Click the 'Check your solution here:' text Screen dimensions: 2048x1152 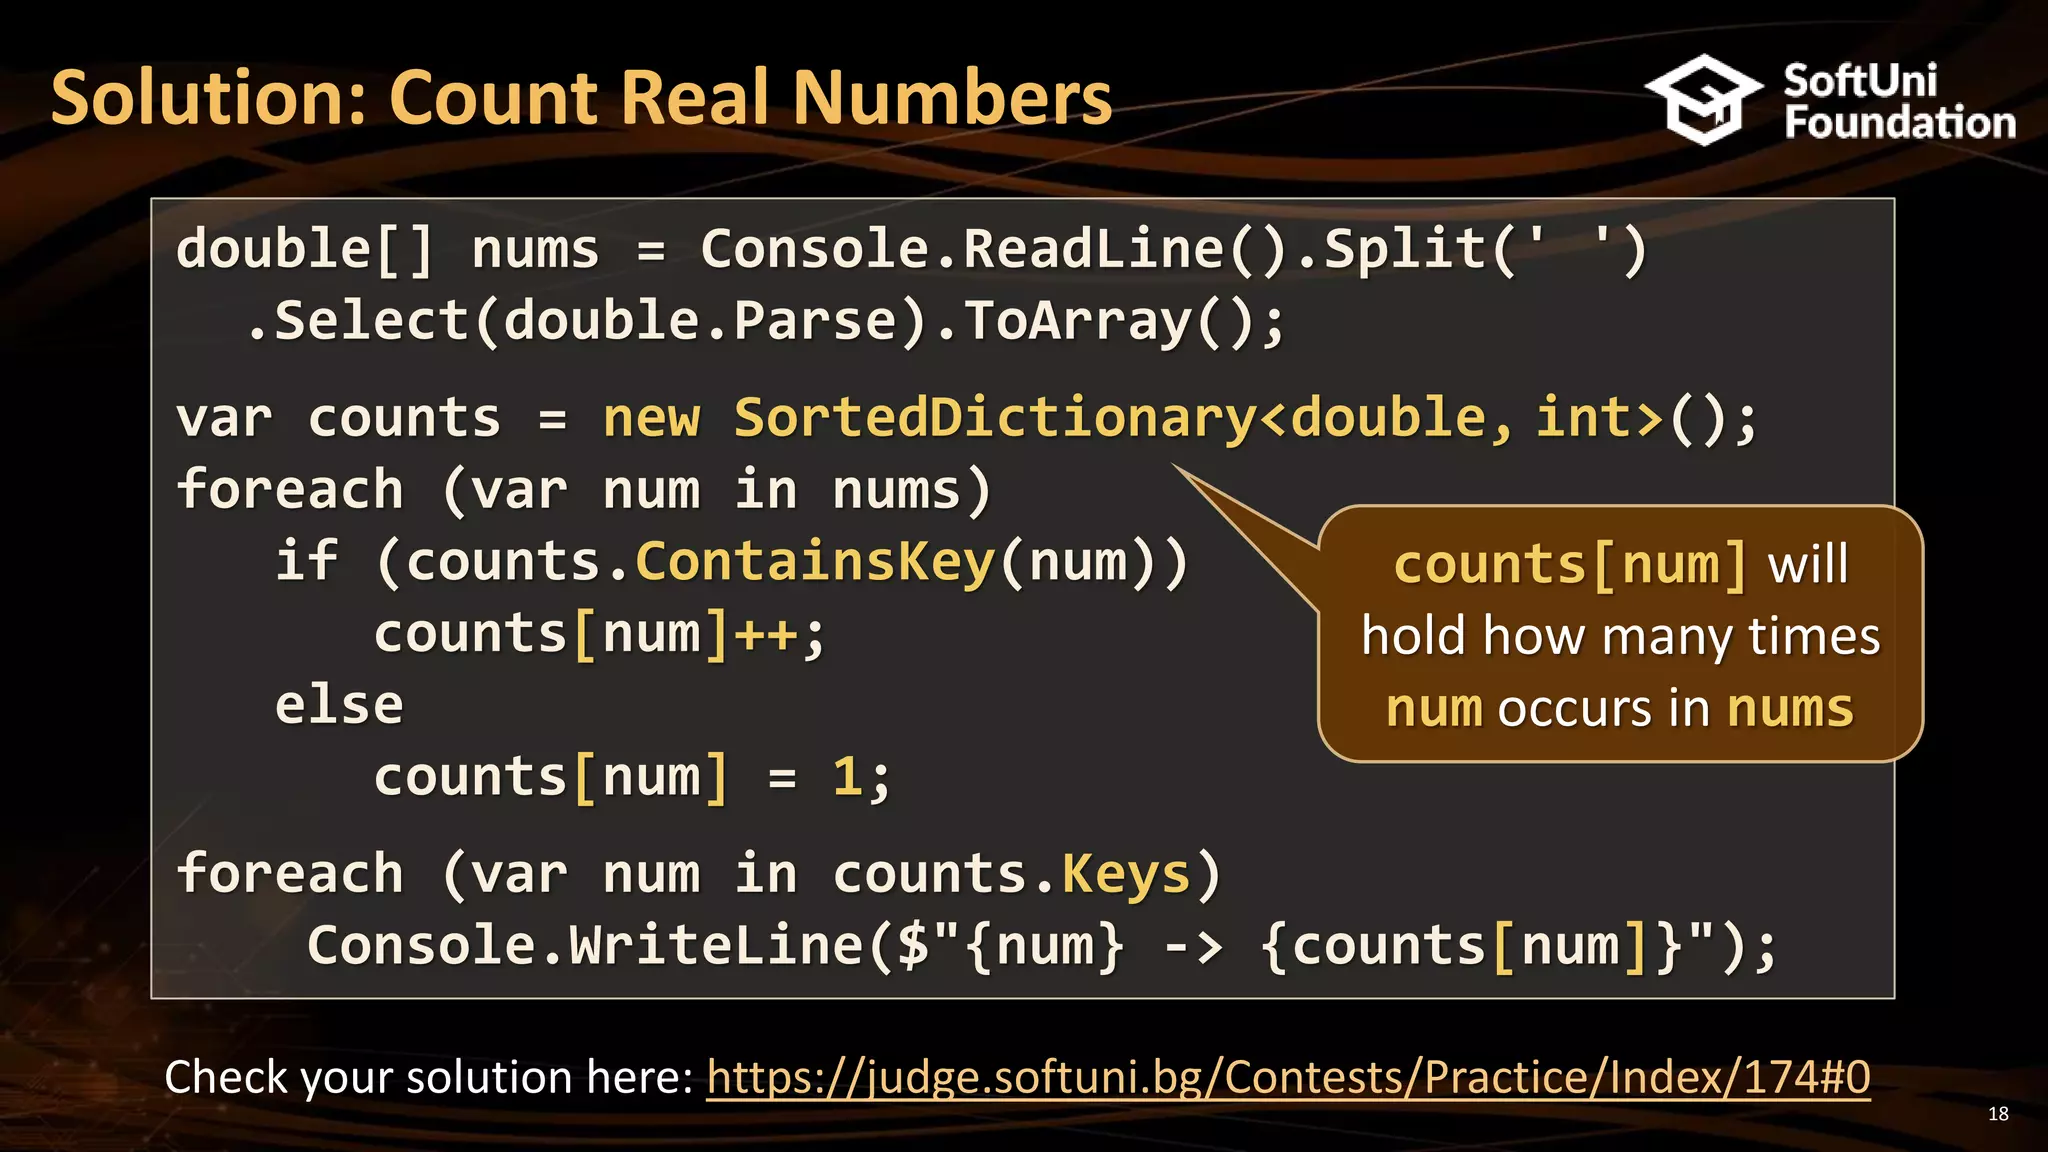429,1078
